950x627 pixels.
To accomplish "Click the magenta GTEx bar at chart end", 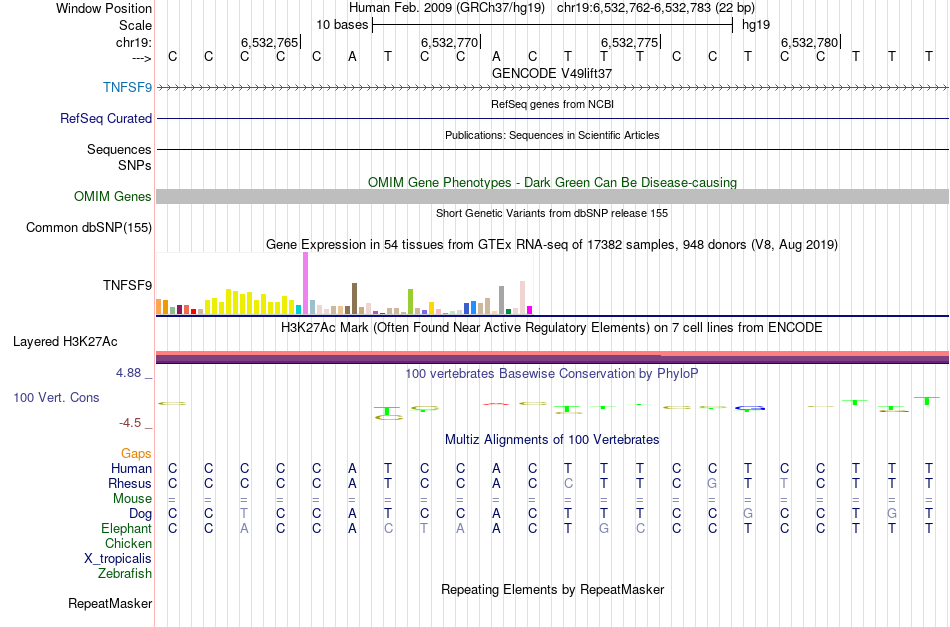I will [x=530, y=310].
